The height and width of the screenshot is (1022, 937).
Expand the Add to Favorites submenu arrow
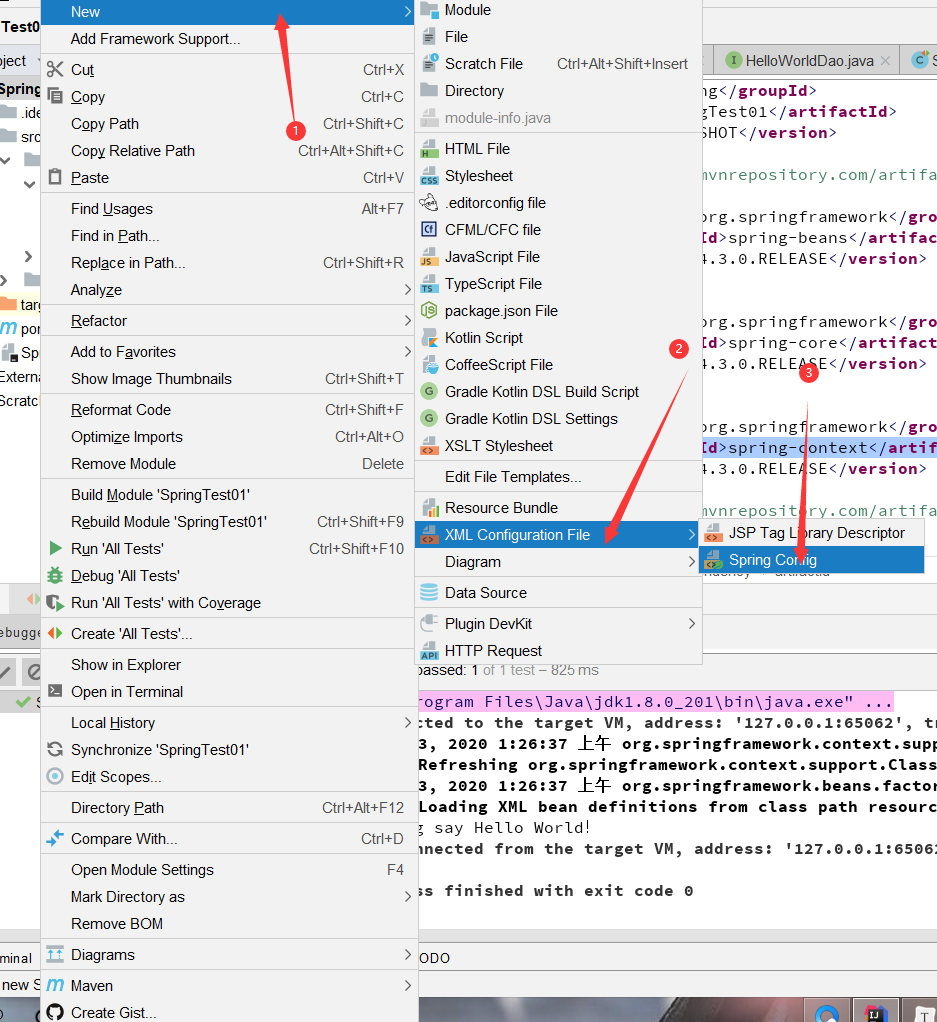[407, 351]
